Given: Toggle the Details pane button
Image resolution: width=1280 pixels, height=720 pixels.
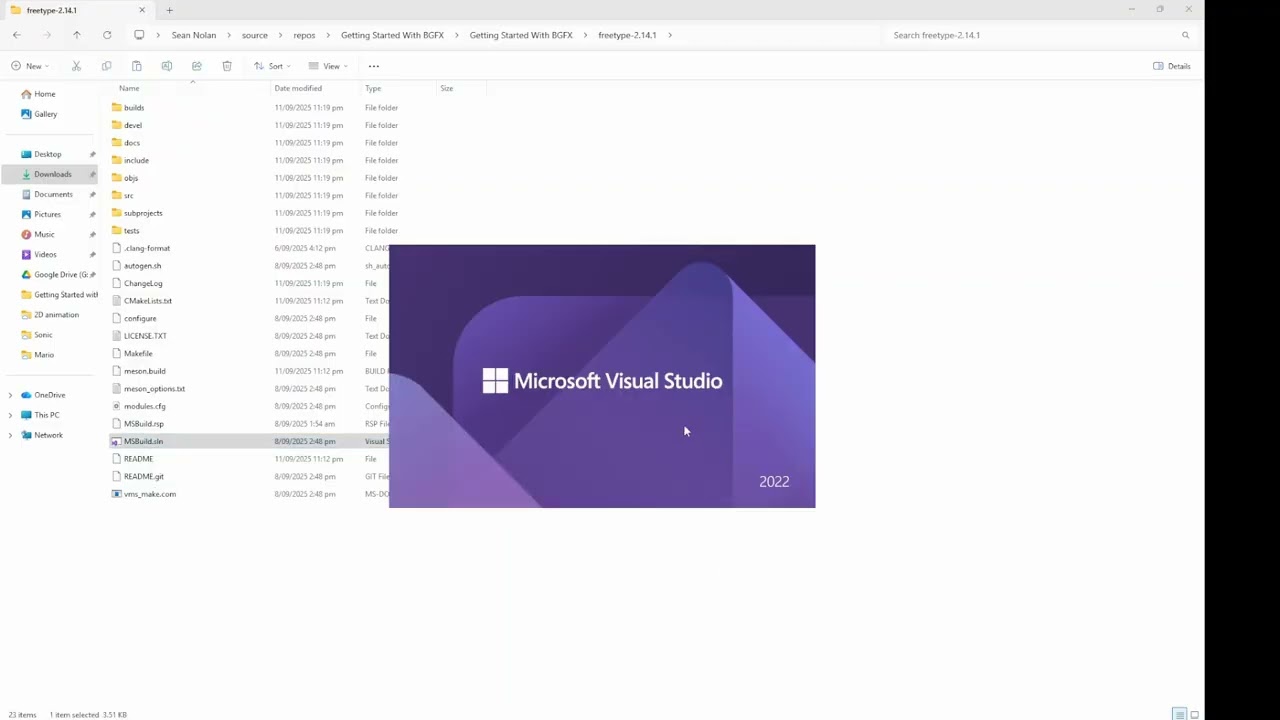Looking at the screenshot, I should [1172, 66].
